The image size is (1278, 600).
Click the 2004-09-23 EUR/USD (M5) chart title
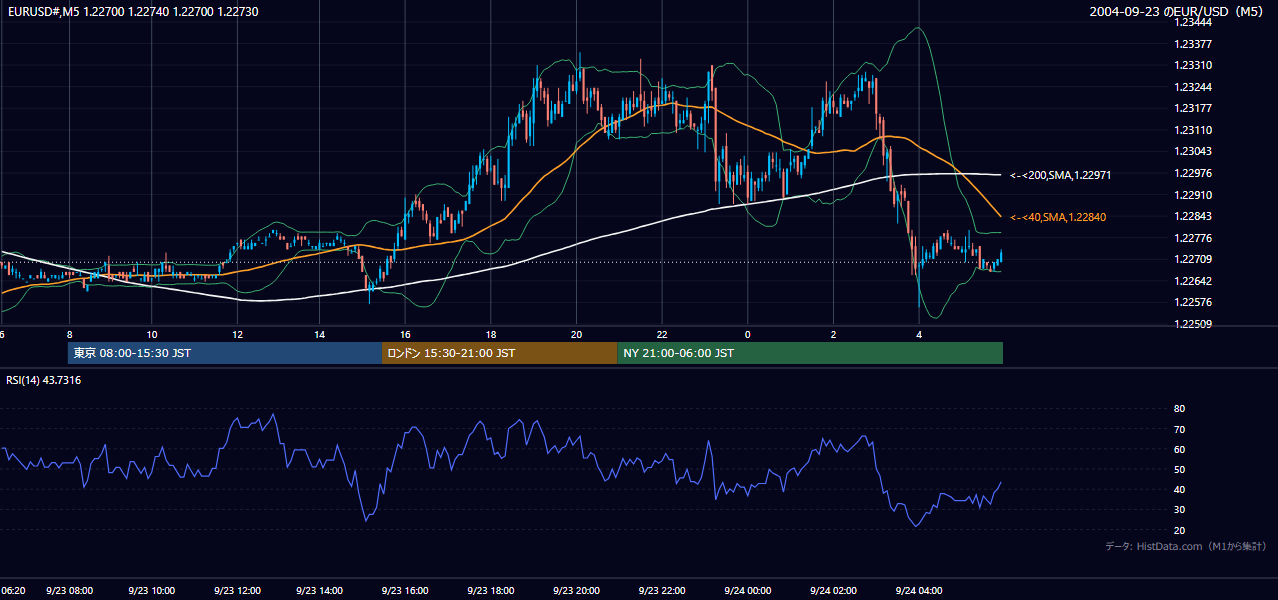point(1177,12)
